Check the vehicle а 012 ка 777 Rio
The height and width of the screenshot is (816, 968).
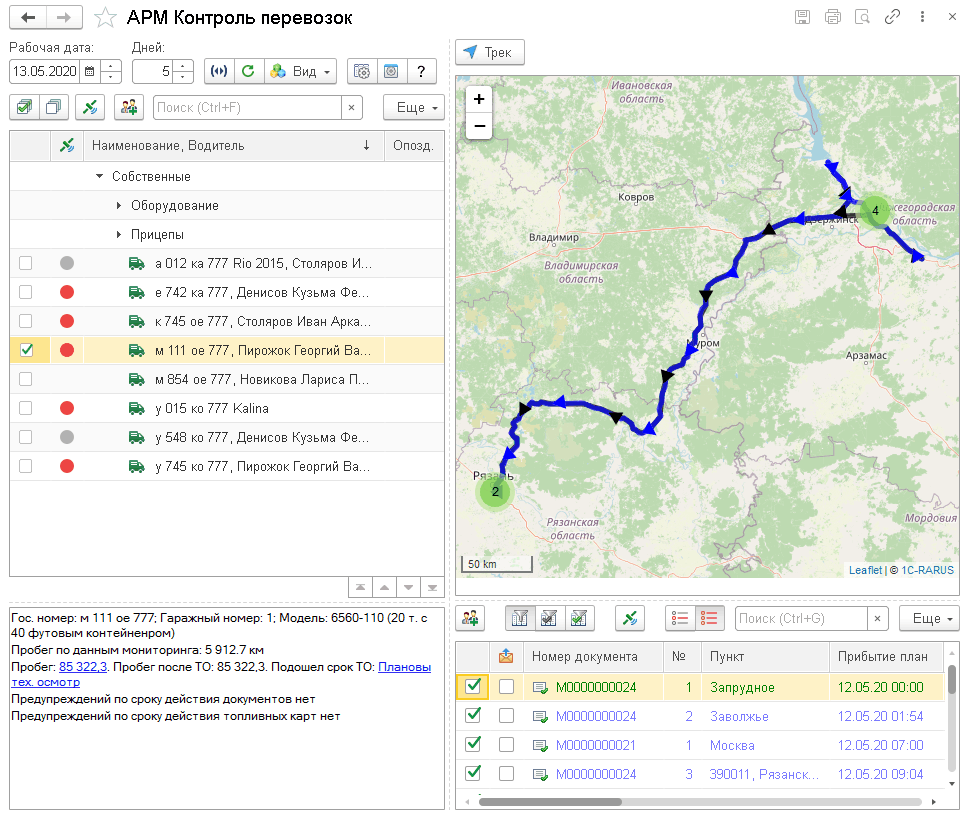[x=25, y=264]
